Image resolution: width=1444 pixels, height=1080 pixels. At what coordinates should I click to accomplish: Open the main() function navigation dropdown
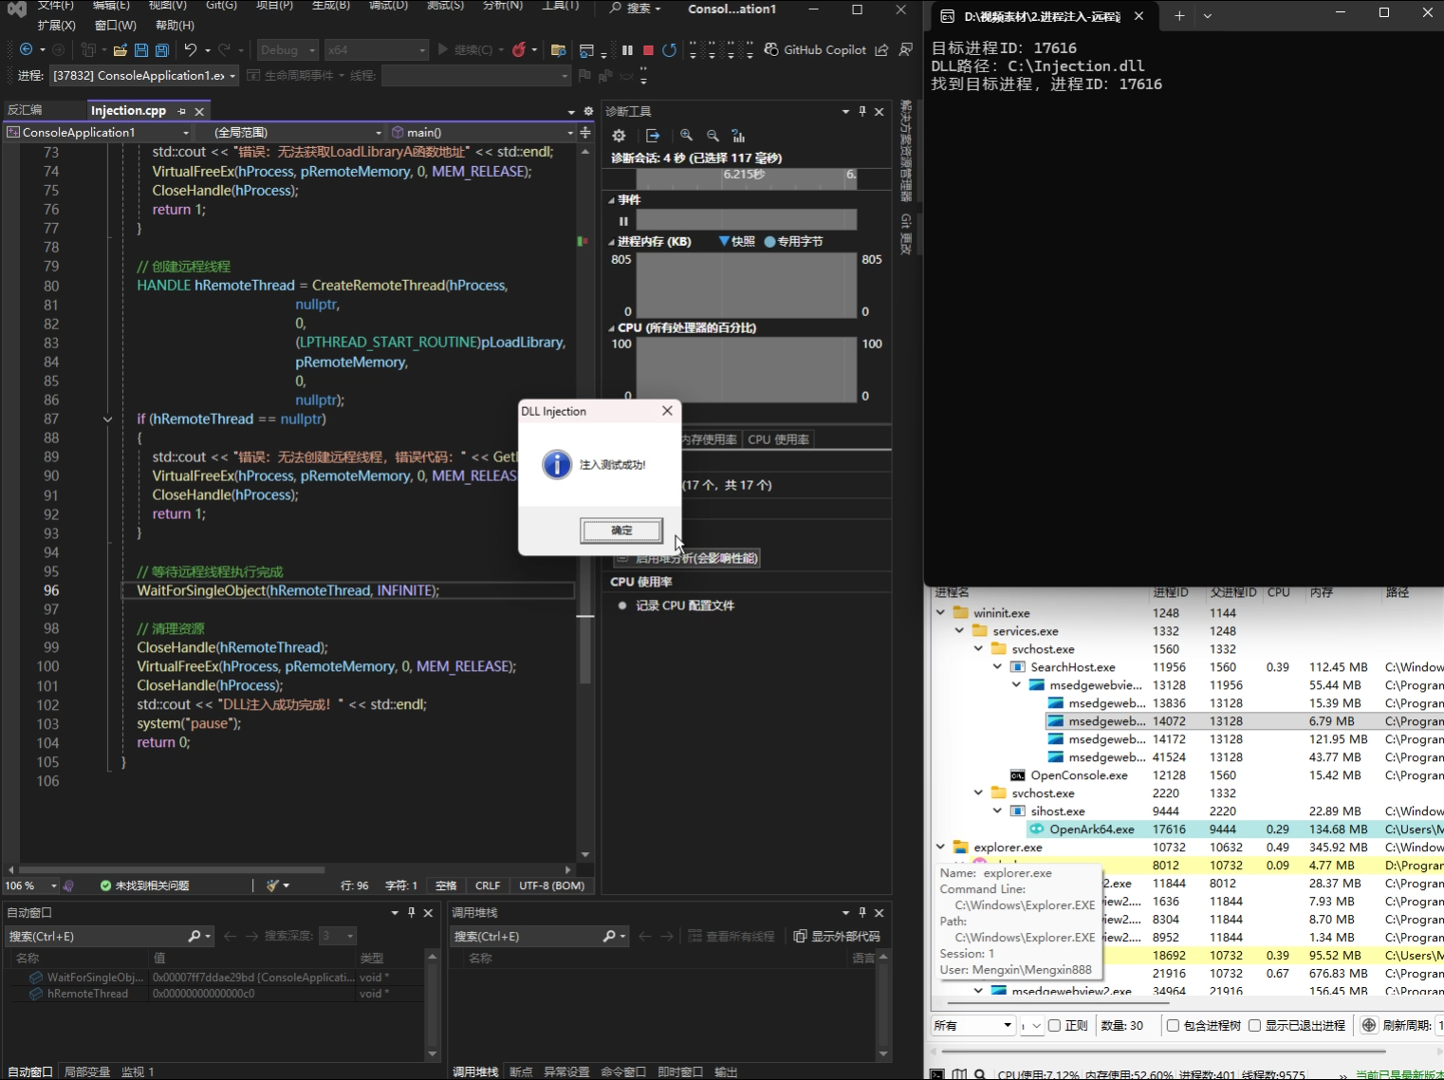pos(570,132)
